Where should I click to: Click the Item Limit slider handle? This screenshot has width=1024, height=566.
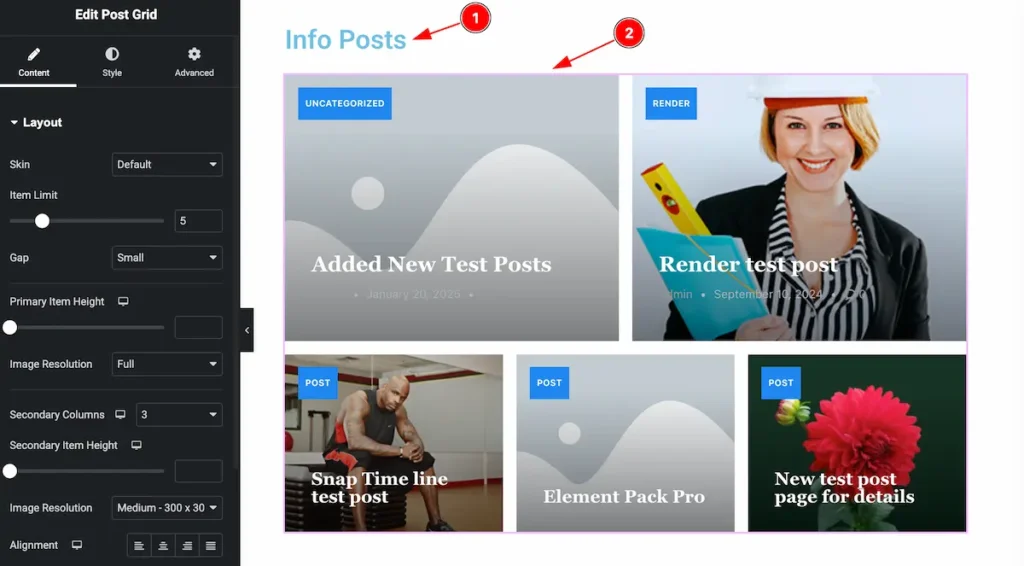[x=42, y=221]
